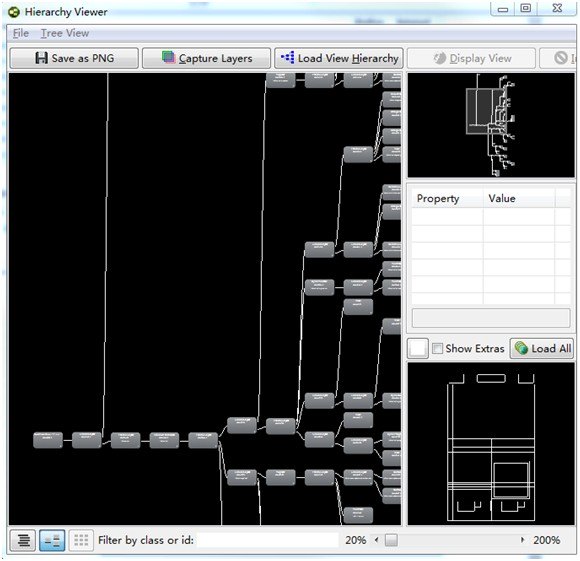This screenshot has width=580, height=561.
Task: Focus the Filter by class or id field
Action: point(268,540)
